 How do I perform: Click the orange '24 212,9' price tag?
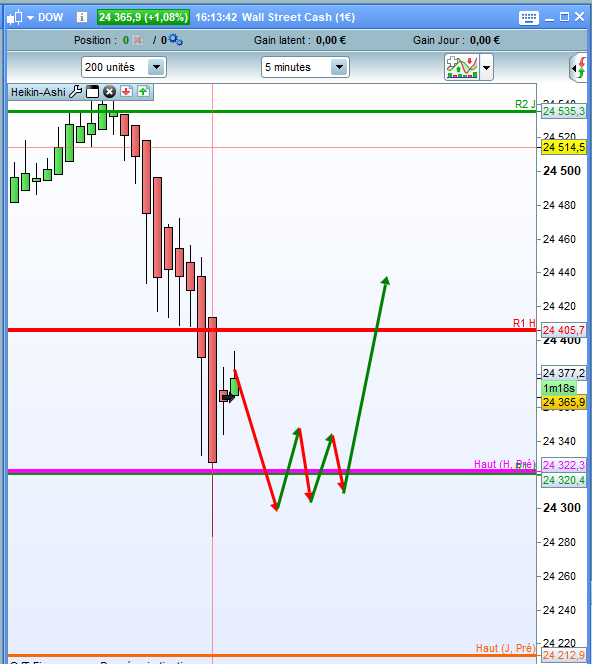coord(564,656)
